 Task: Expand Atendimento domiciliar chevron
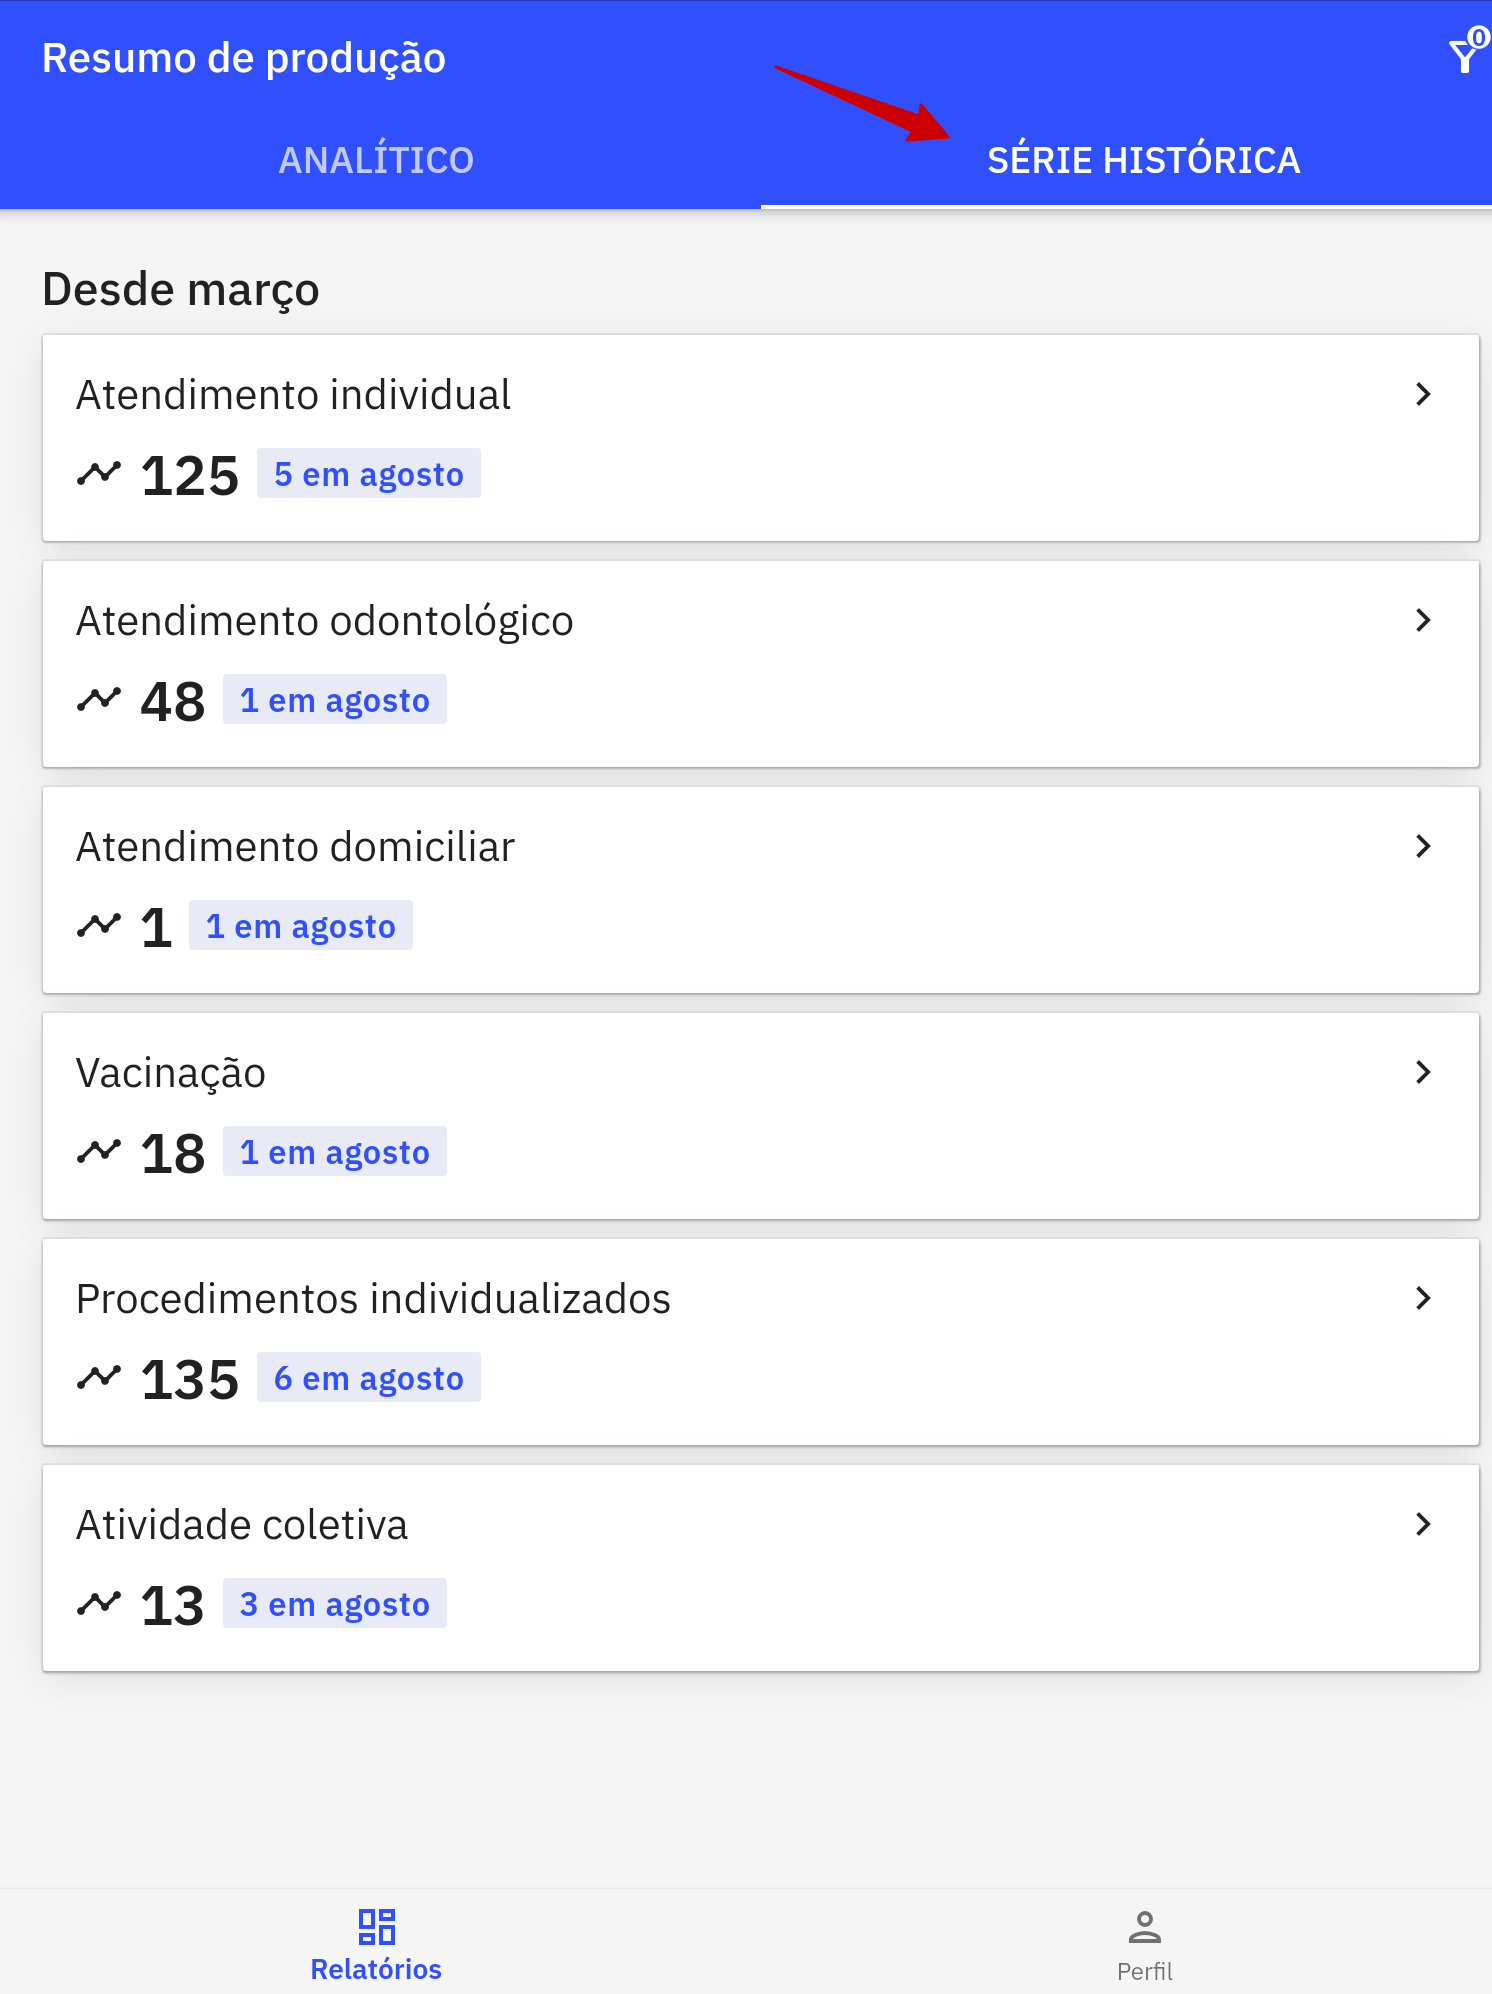[x=1423, y=846]
